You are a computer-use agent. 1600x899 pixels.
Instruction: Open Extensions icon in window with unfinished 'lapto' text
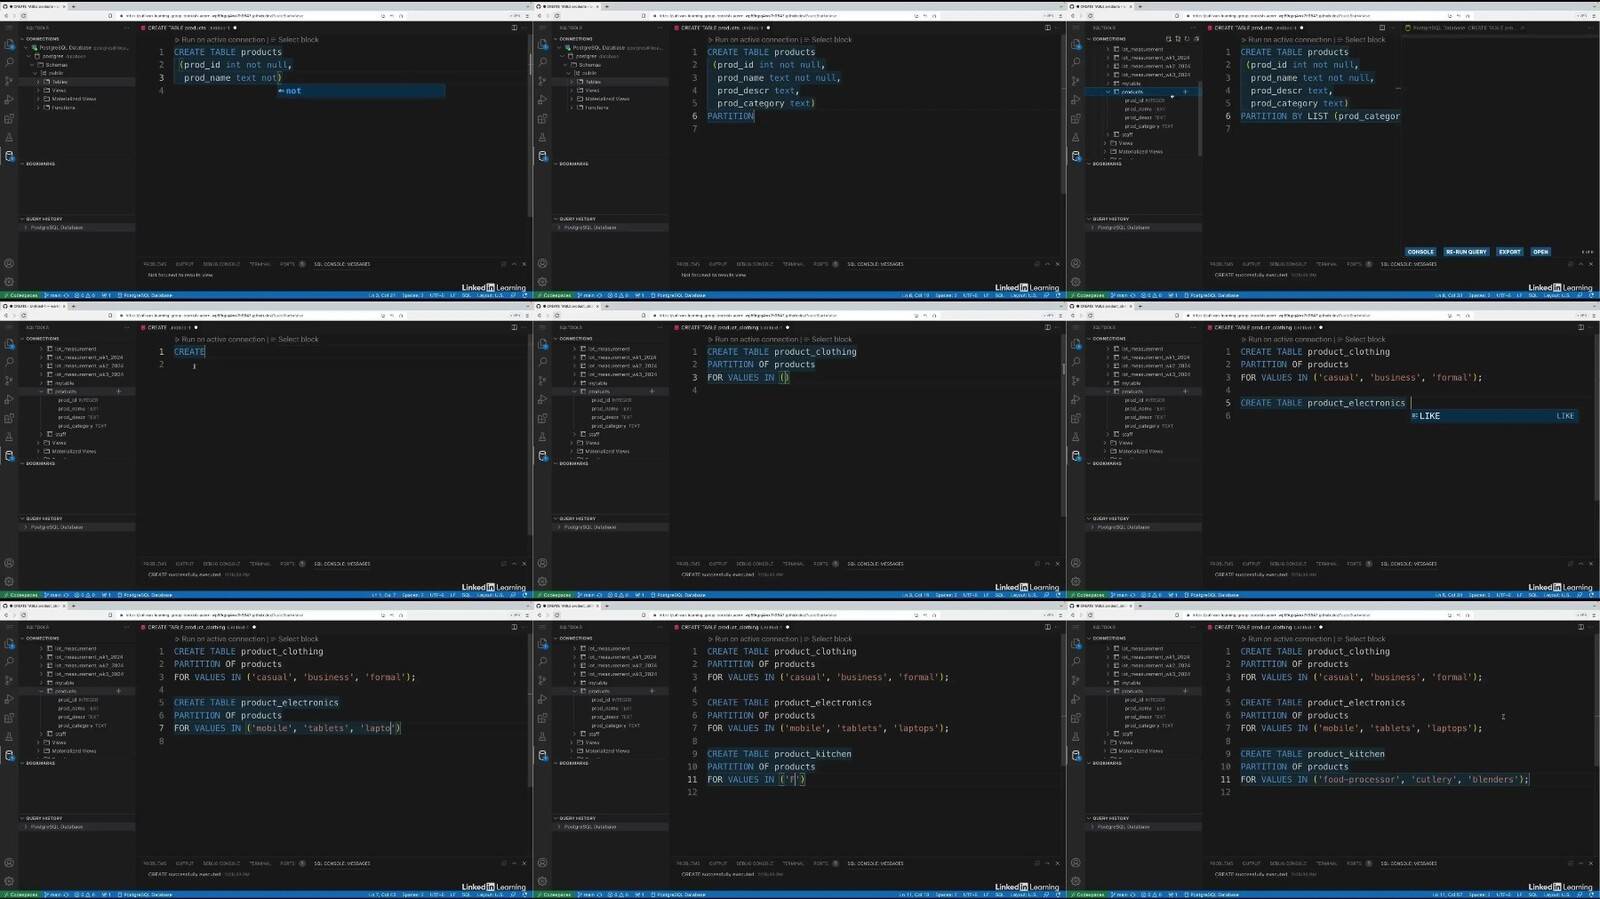coord(9,718)
